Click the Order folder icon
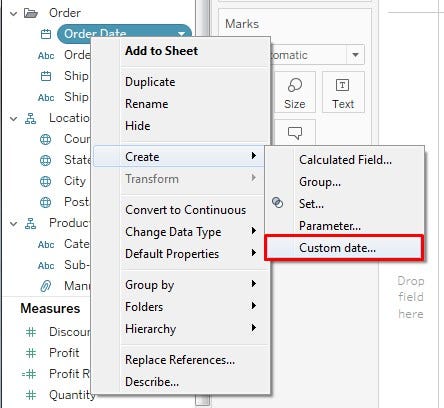444x408 pixels. click(x=31, y=13)
